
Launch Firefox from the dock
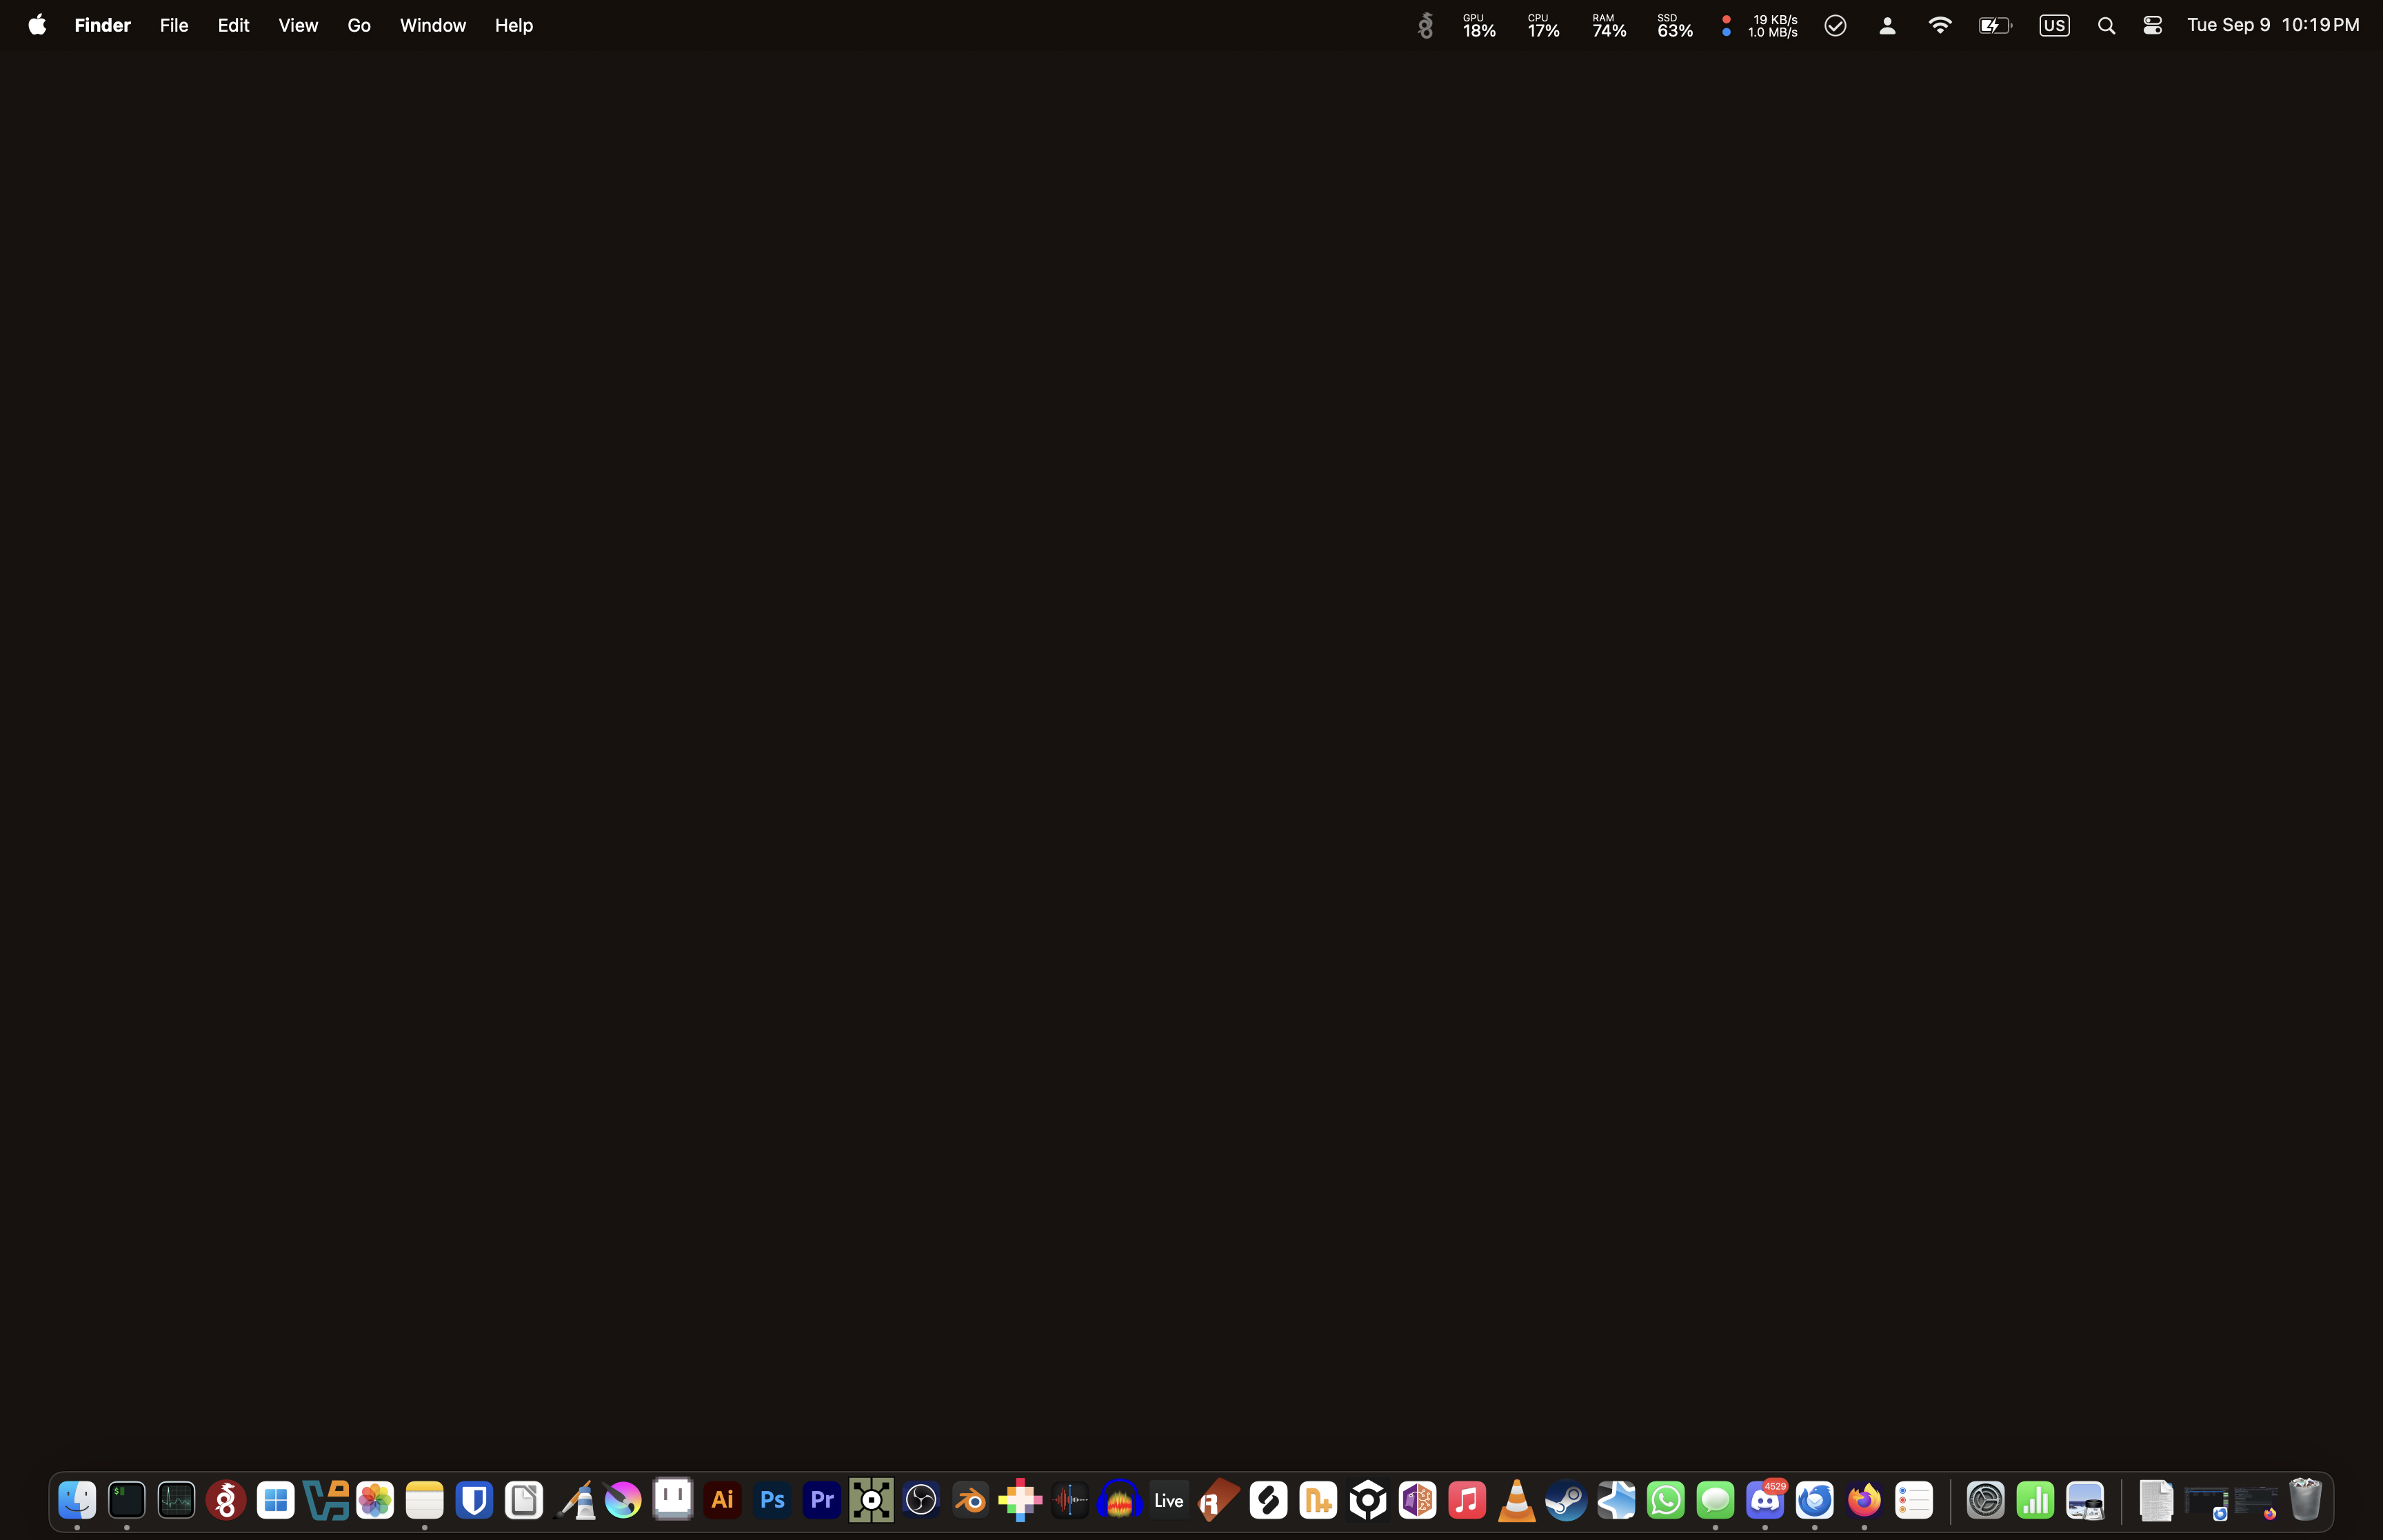tap(1864, 1500)
